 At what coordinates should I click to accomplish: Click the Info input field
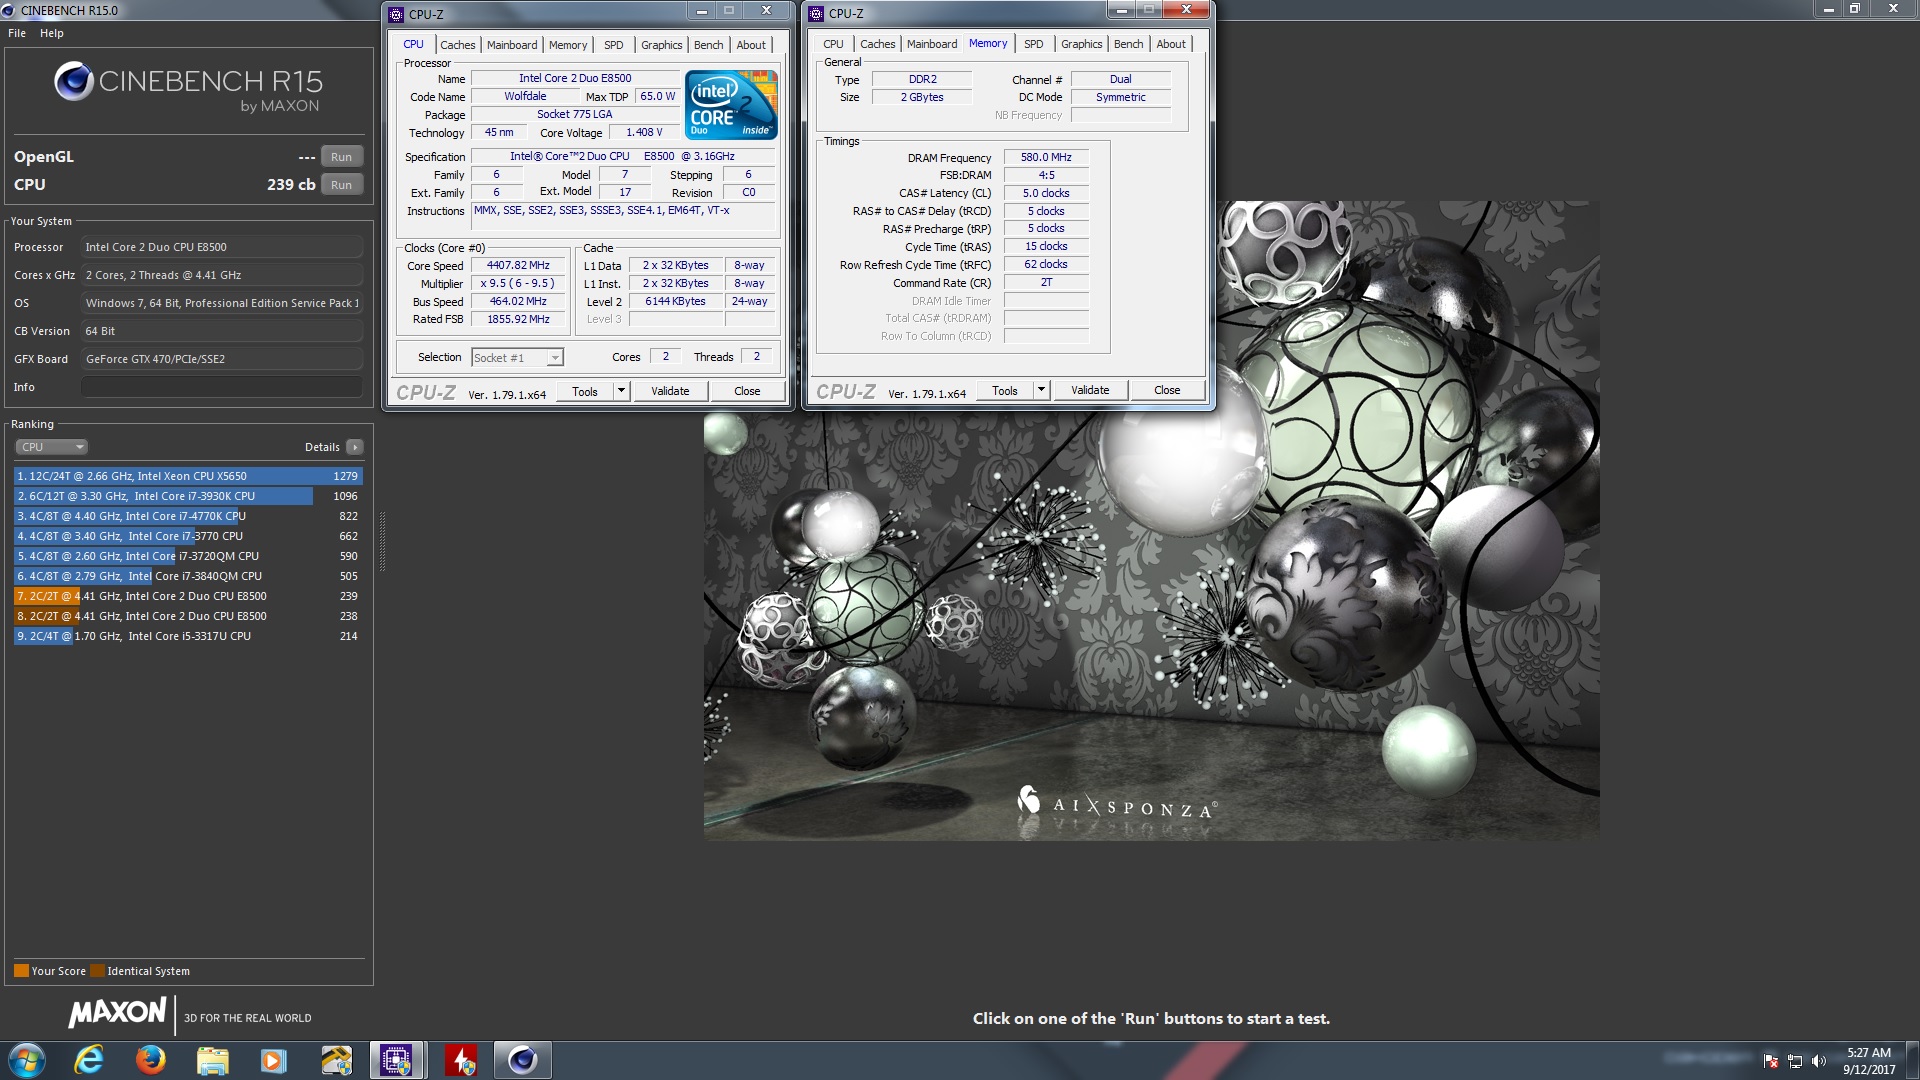(x=222, y=387)
